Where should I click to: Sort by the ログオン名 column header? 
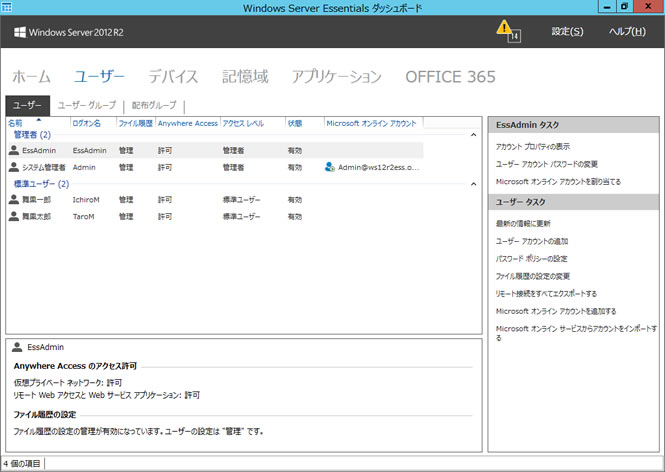[87, 123]
